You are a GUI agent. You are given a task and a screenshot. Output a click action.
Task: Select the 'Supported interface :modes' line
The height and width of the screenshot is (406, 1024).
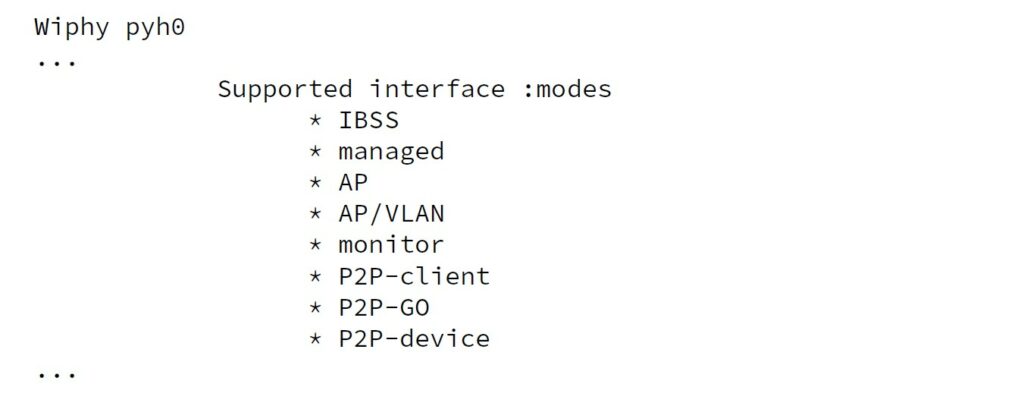(x=415, y=89)
